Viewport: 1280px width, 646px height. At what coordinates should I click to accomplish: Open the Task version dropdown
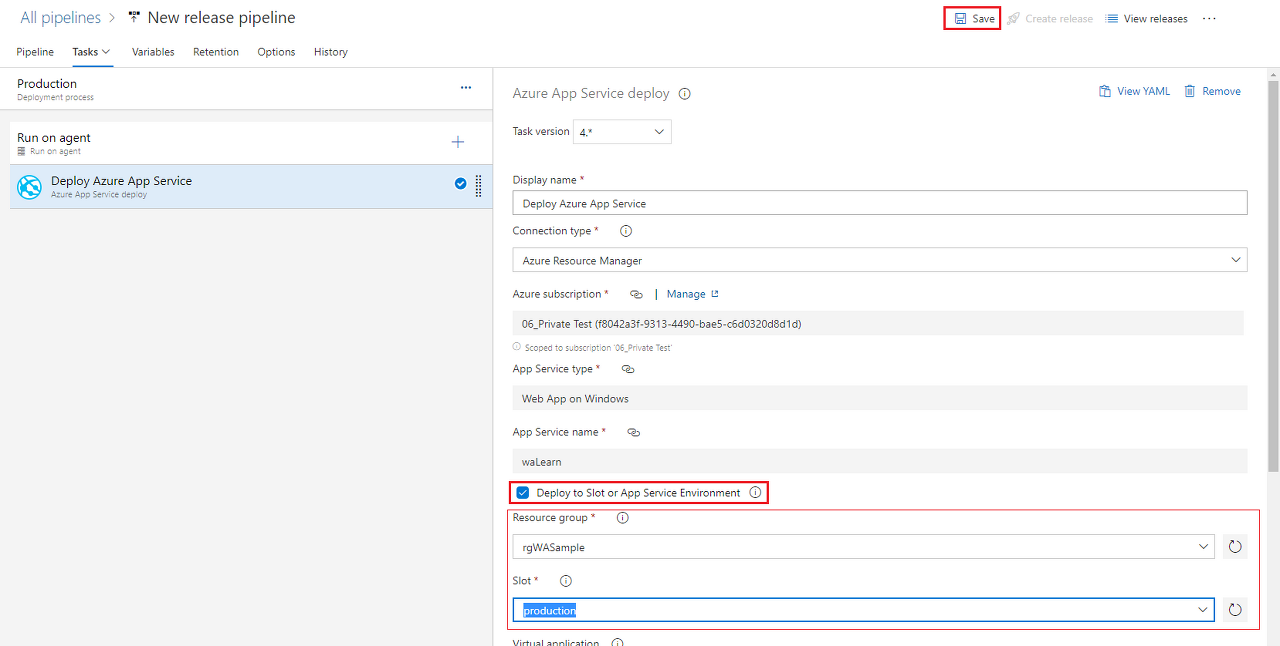622,132
